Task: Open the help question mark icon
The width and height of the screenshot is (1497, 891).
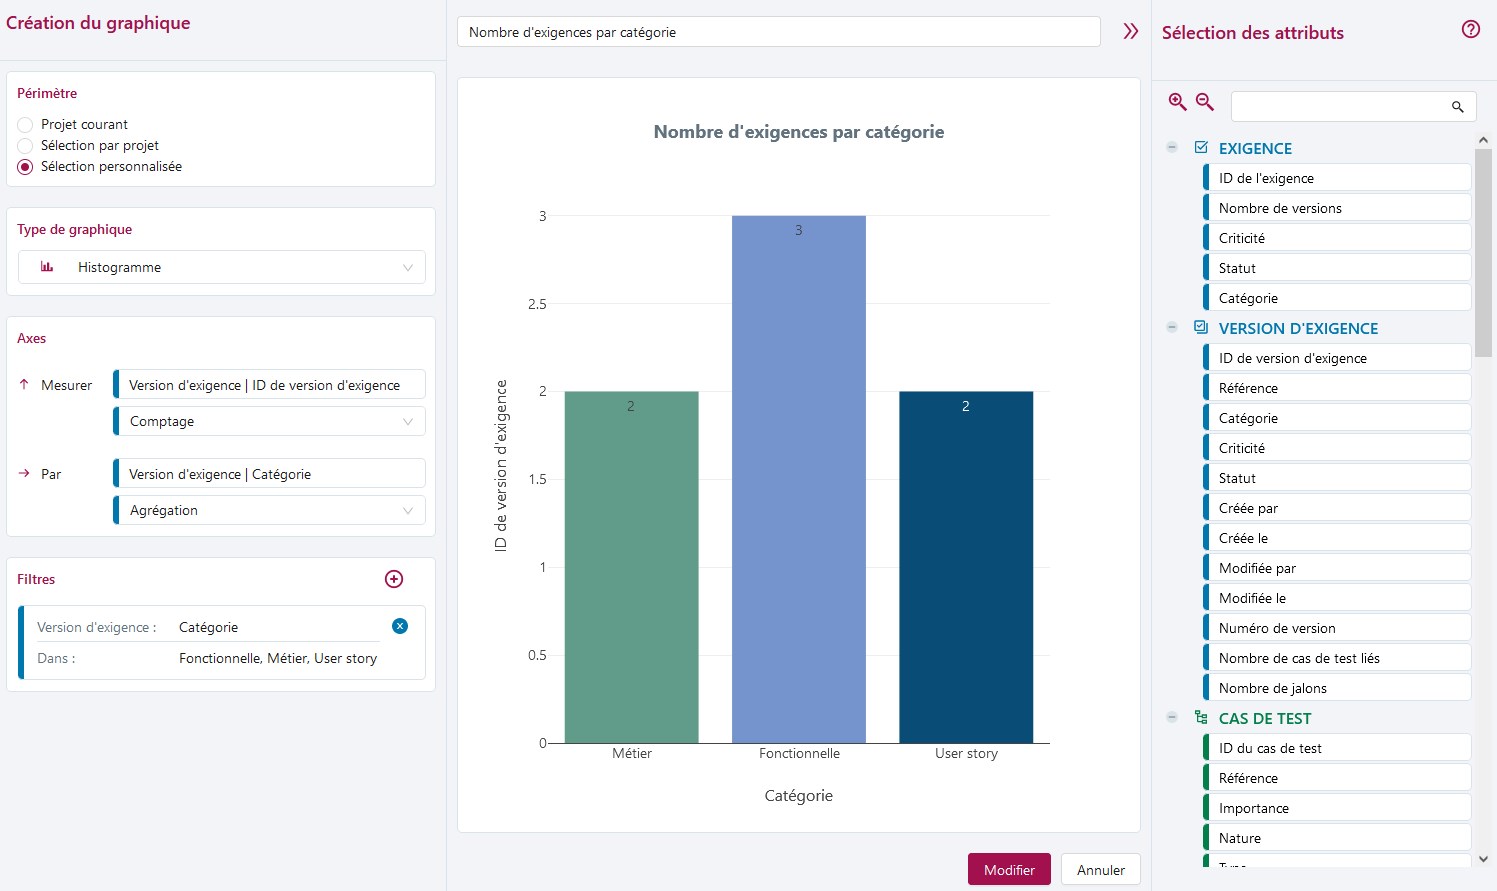Action: [x=1470, y=30]
